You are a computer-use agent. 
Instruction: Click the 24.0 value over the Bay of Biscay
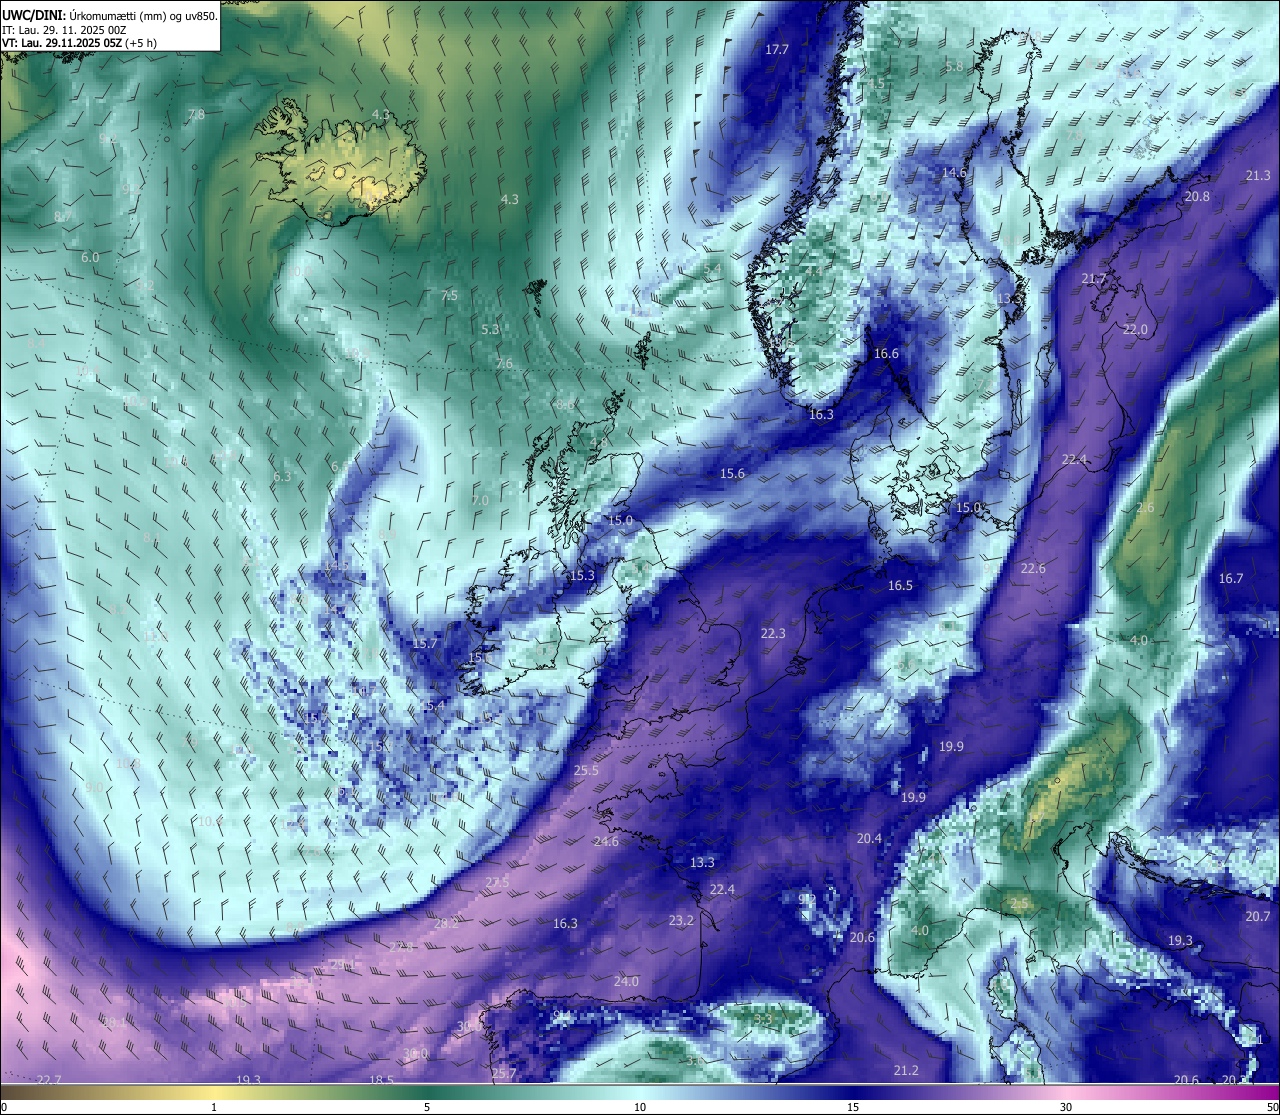[x=626, y=982]
